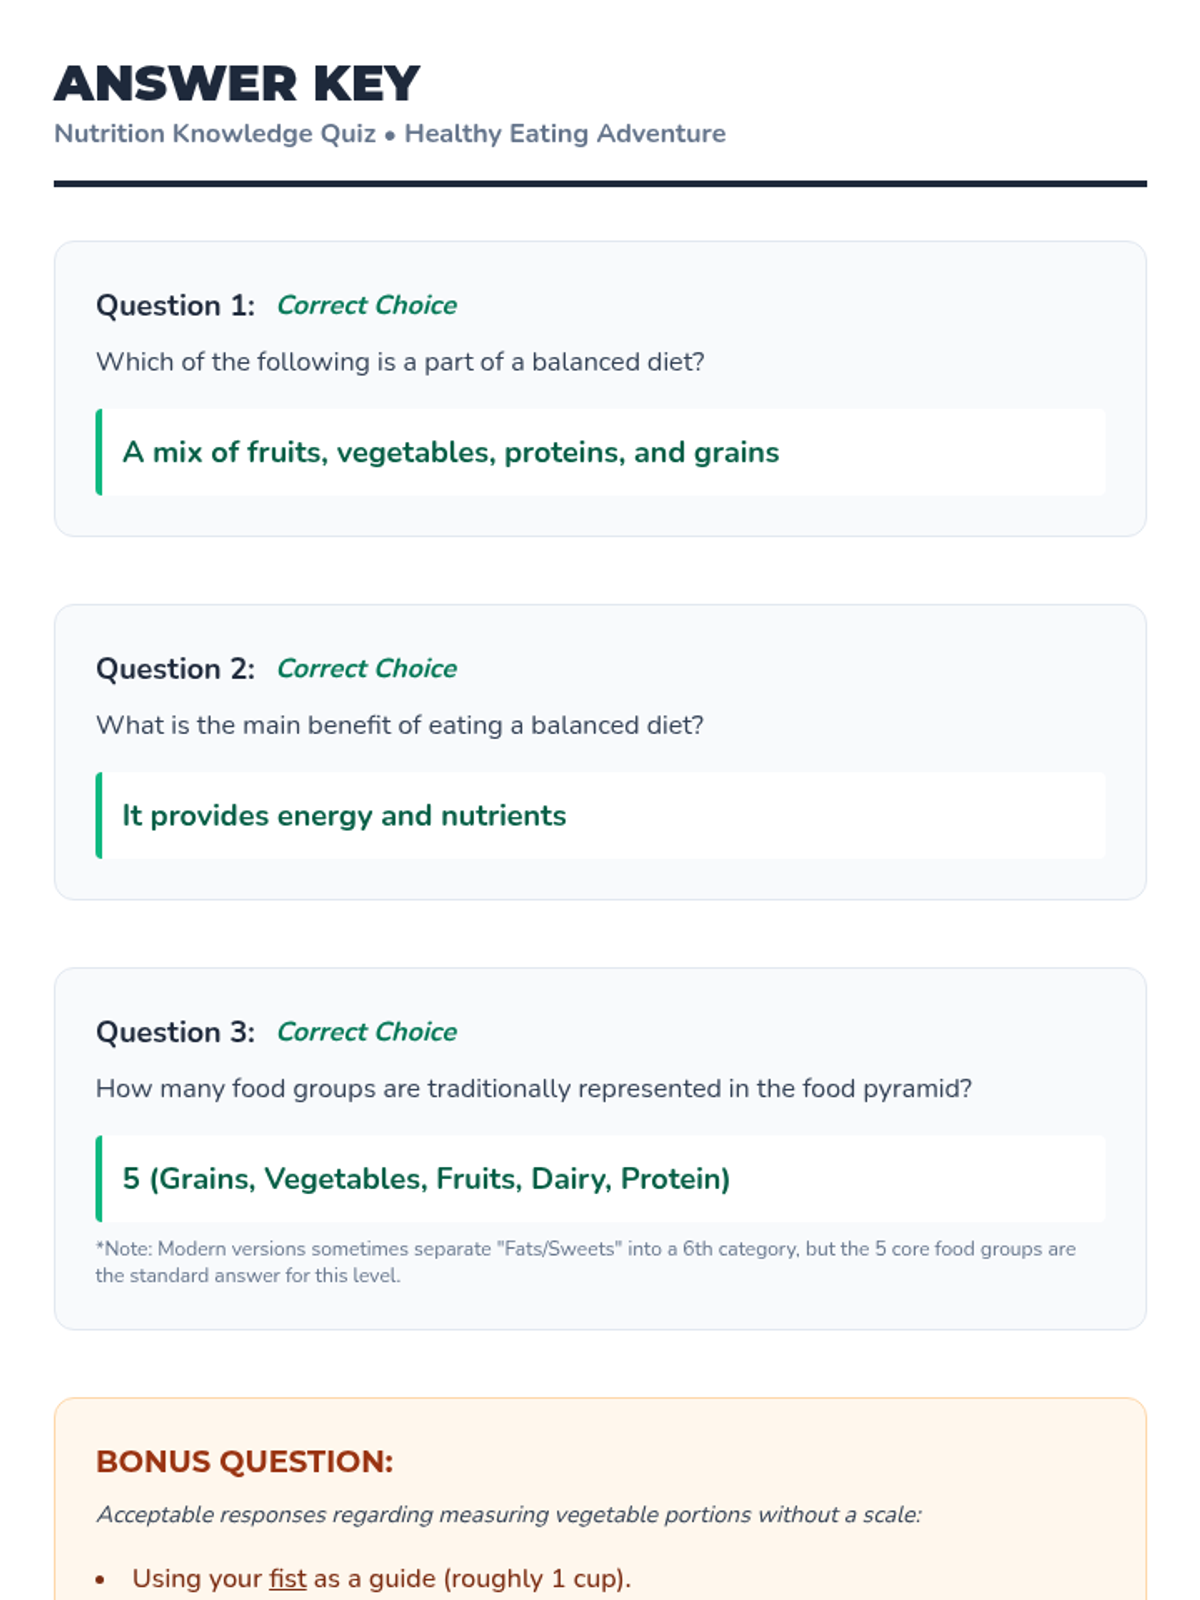The width and height of the screenshot is (1200, 1600).
Task: Click the BONUS QUESTION heading
Action: pos(244,1462)
